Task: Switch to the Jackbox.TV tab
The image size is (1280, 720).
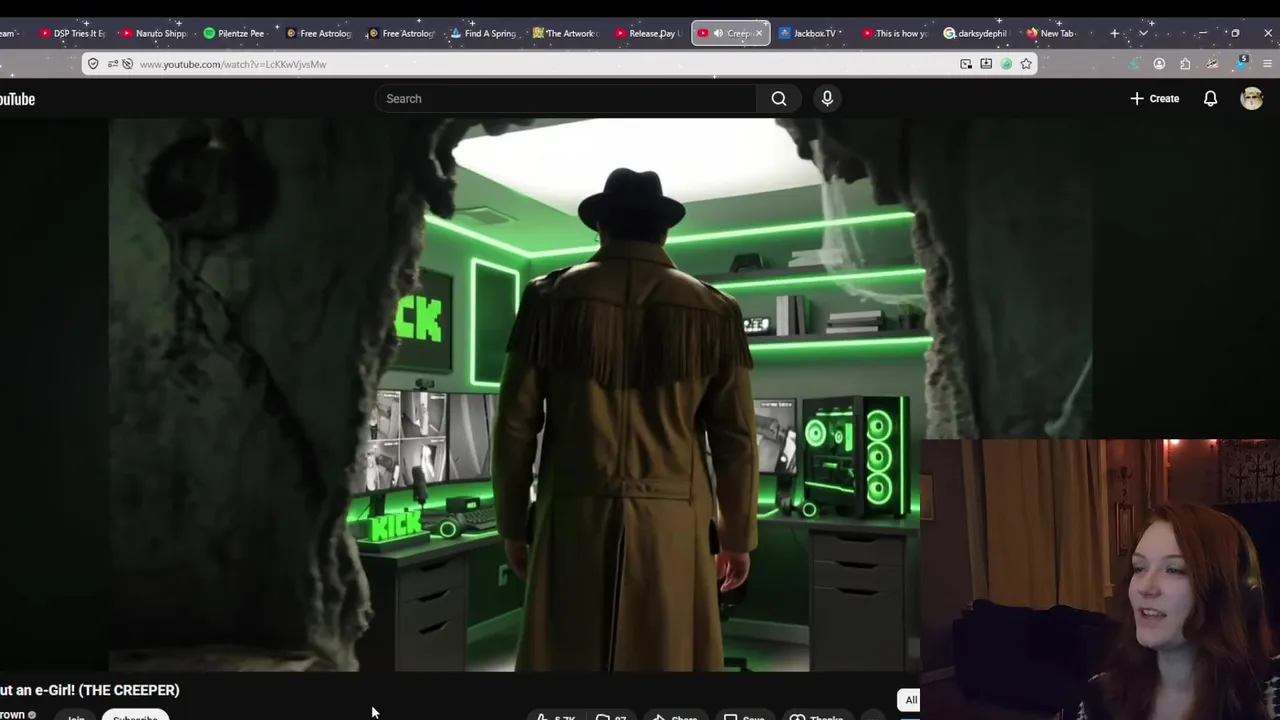Action: [x=813, y=33]
